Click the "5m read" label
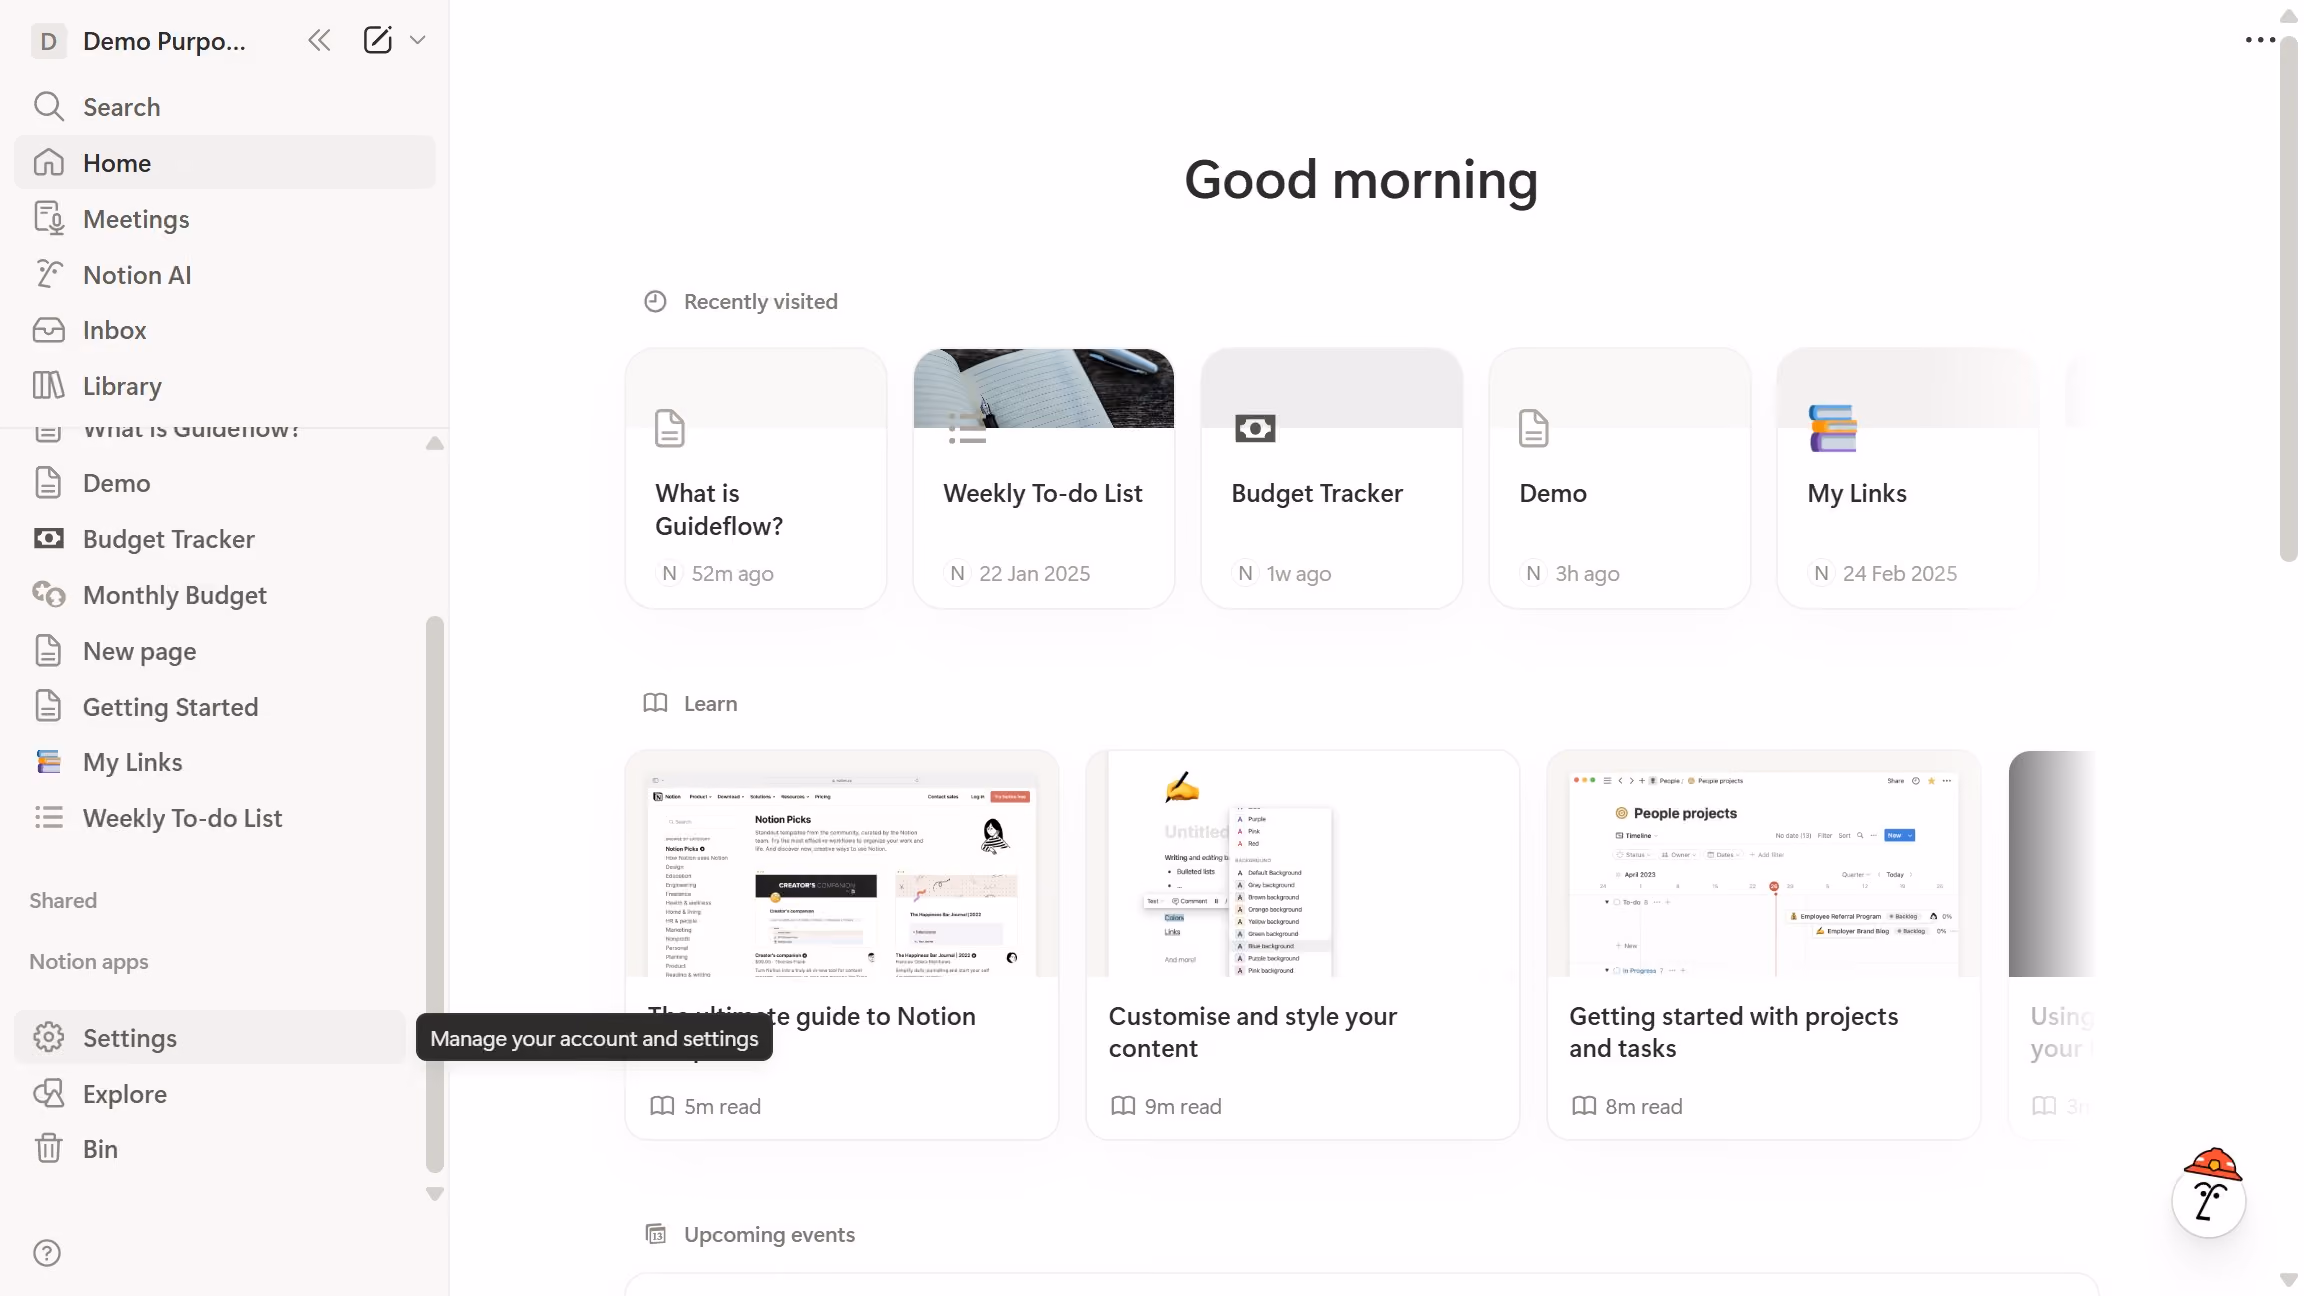The height and width of the screenshot is (1296, 2304). (722, 1106)
